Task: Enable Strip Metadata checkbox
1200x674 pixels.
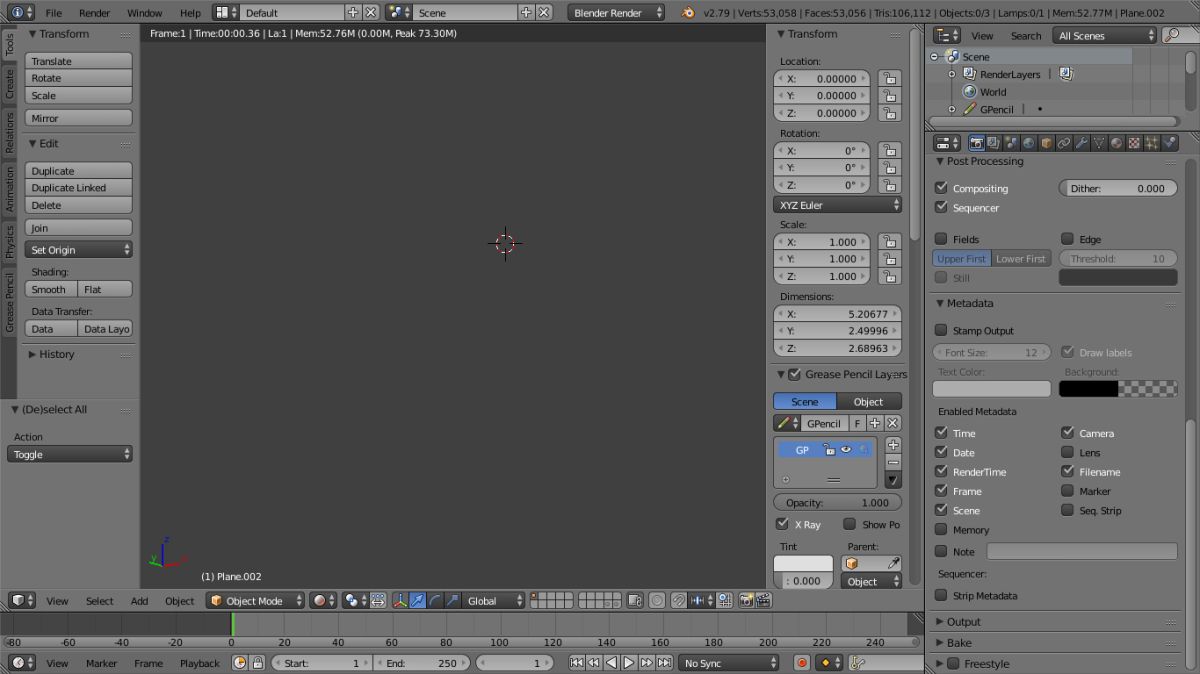Action: [941, 595]
